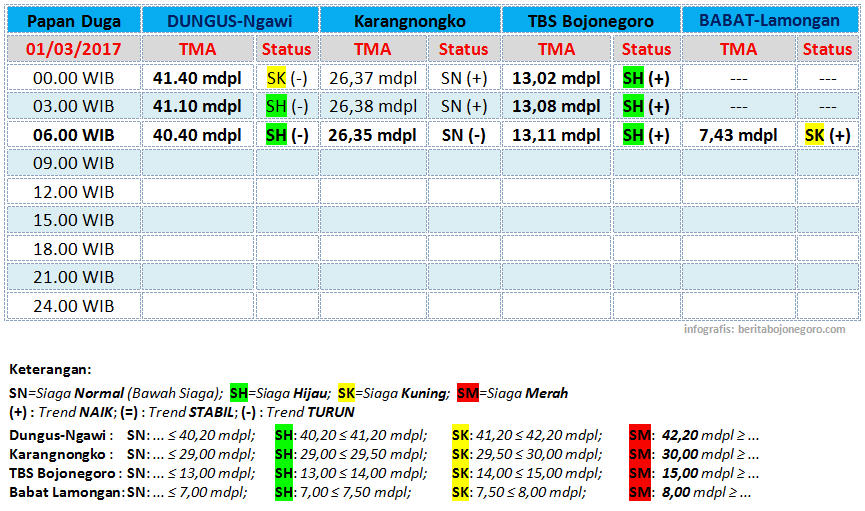The image size is (865, 511).
Task: Select the 09.00 WIB time row label
Action: pos(72,163)
